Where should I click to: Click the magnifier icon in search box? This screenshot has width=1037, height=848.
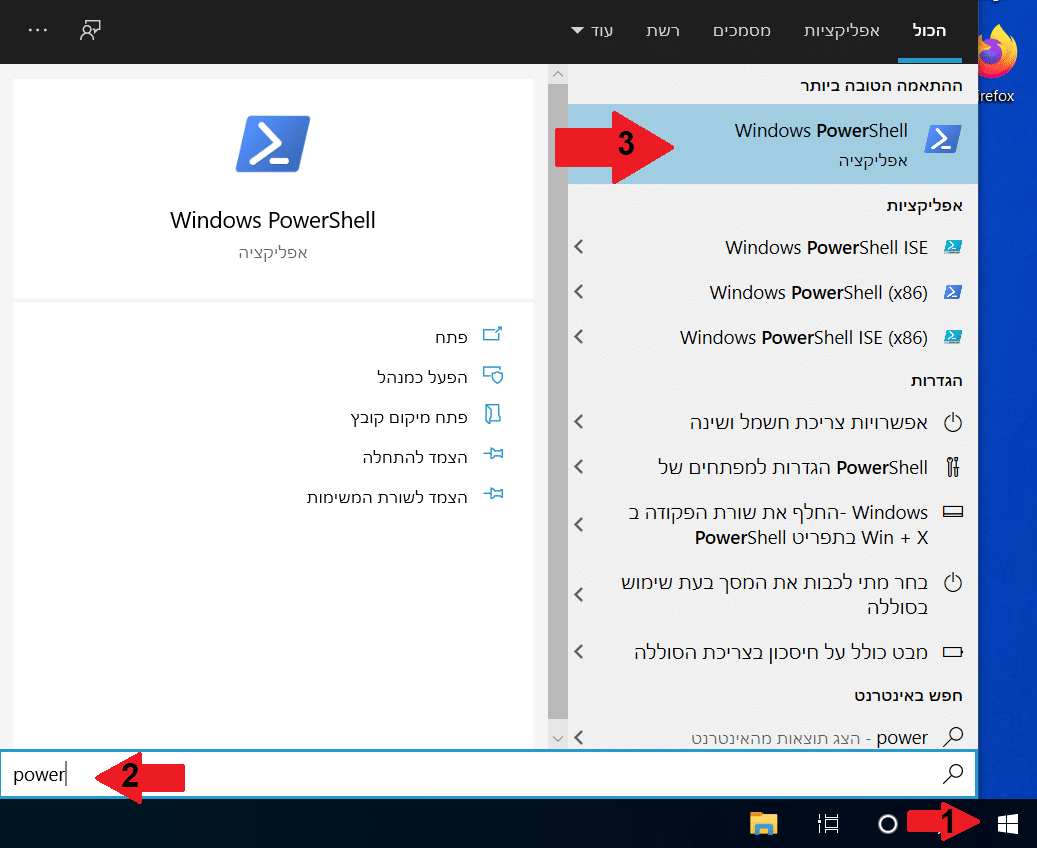pos(953,773)
